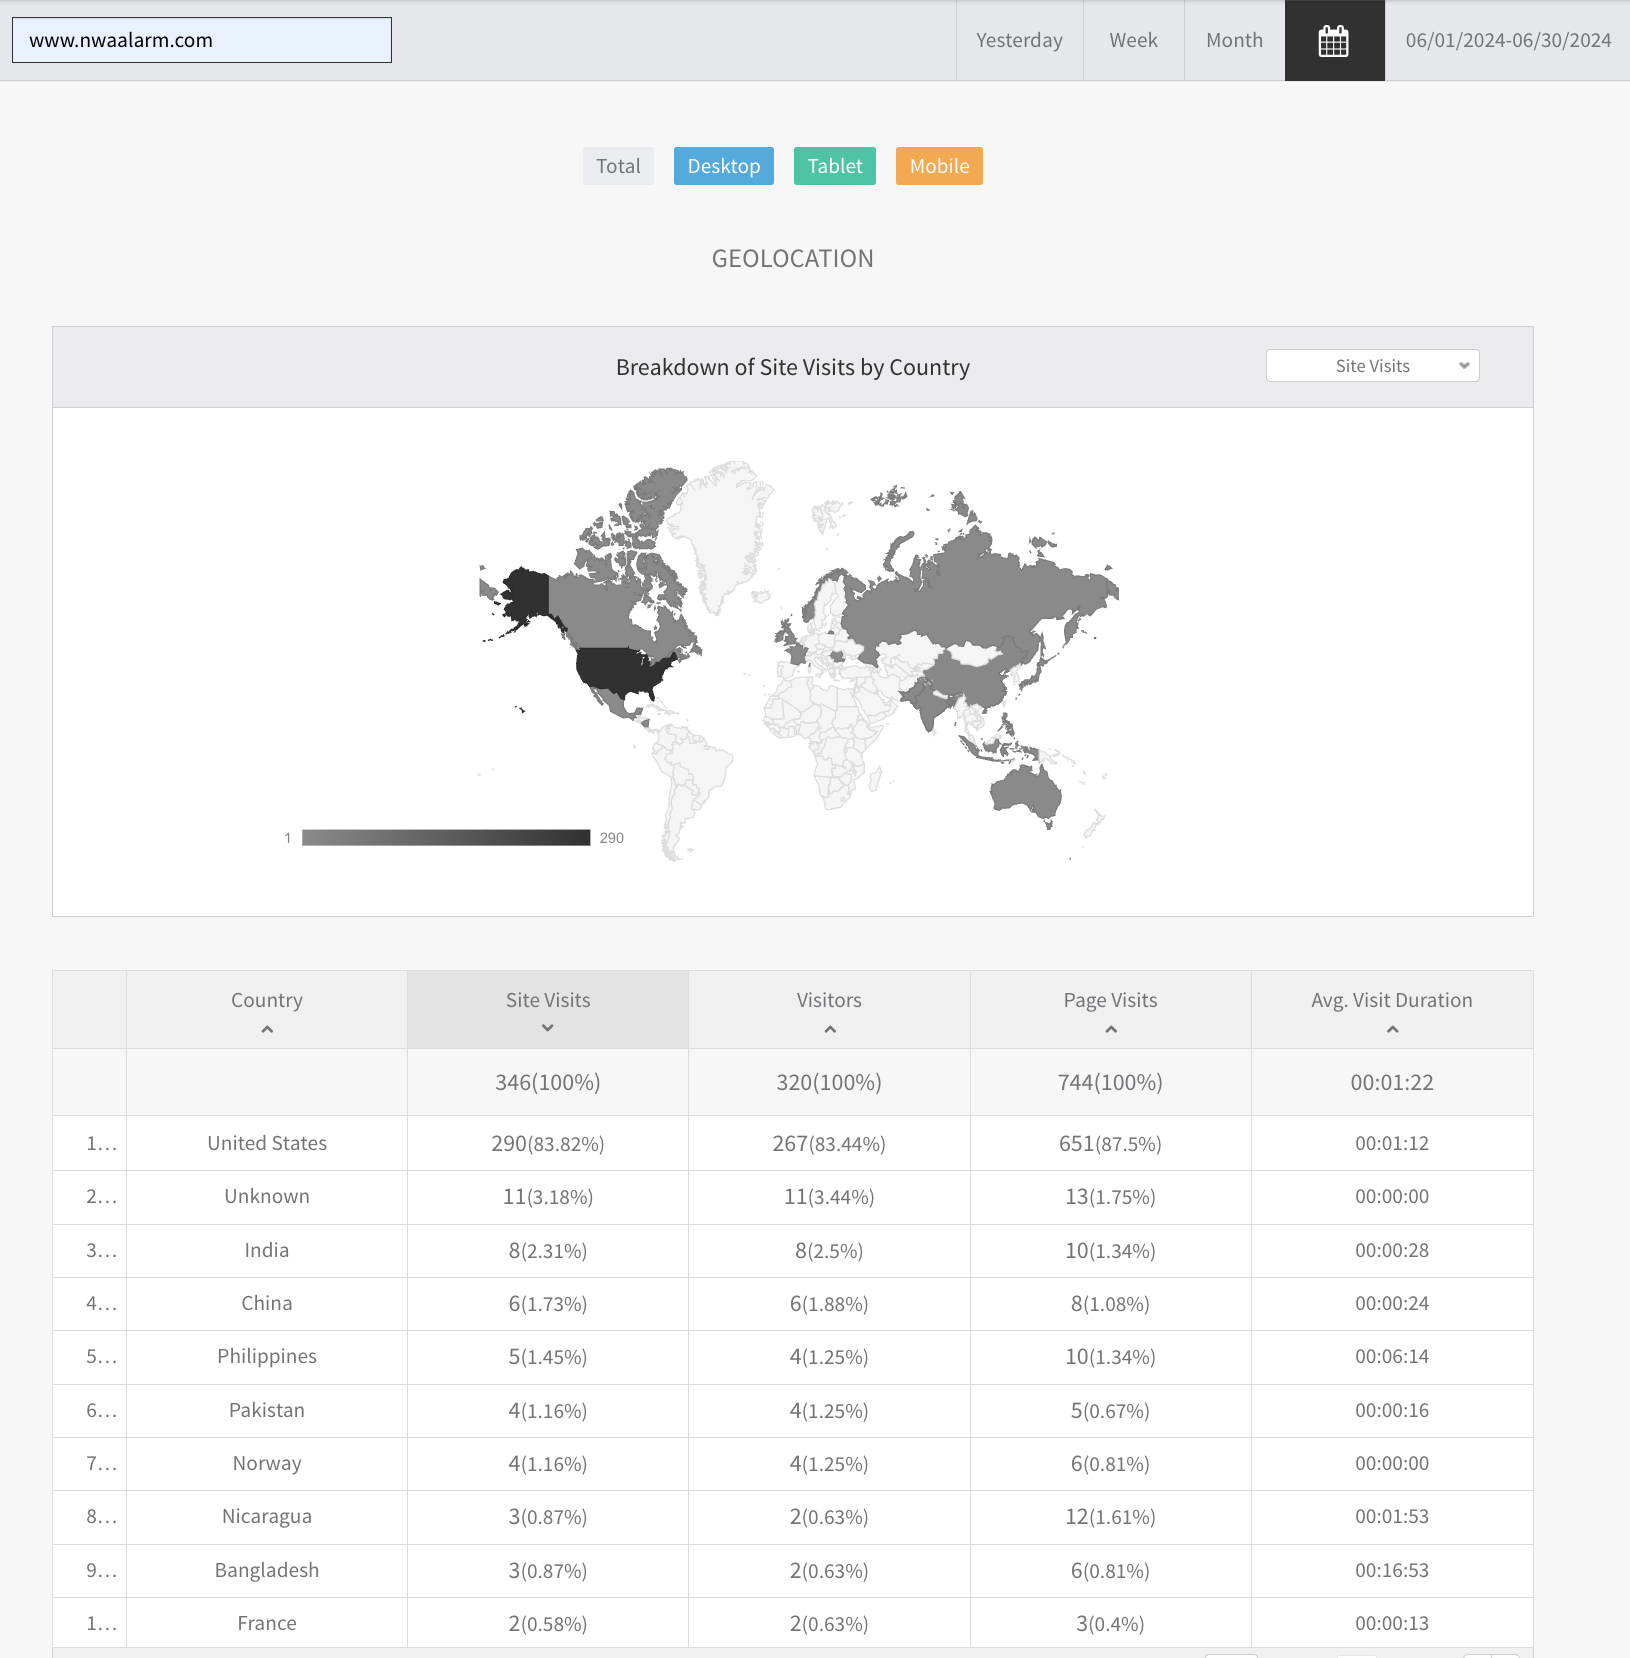The image size is (1630, 1658).
Task: Switch to Week time range
Action: [1134, 41]
